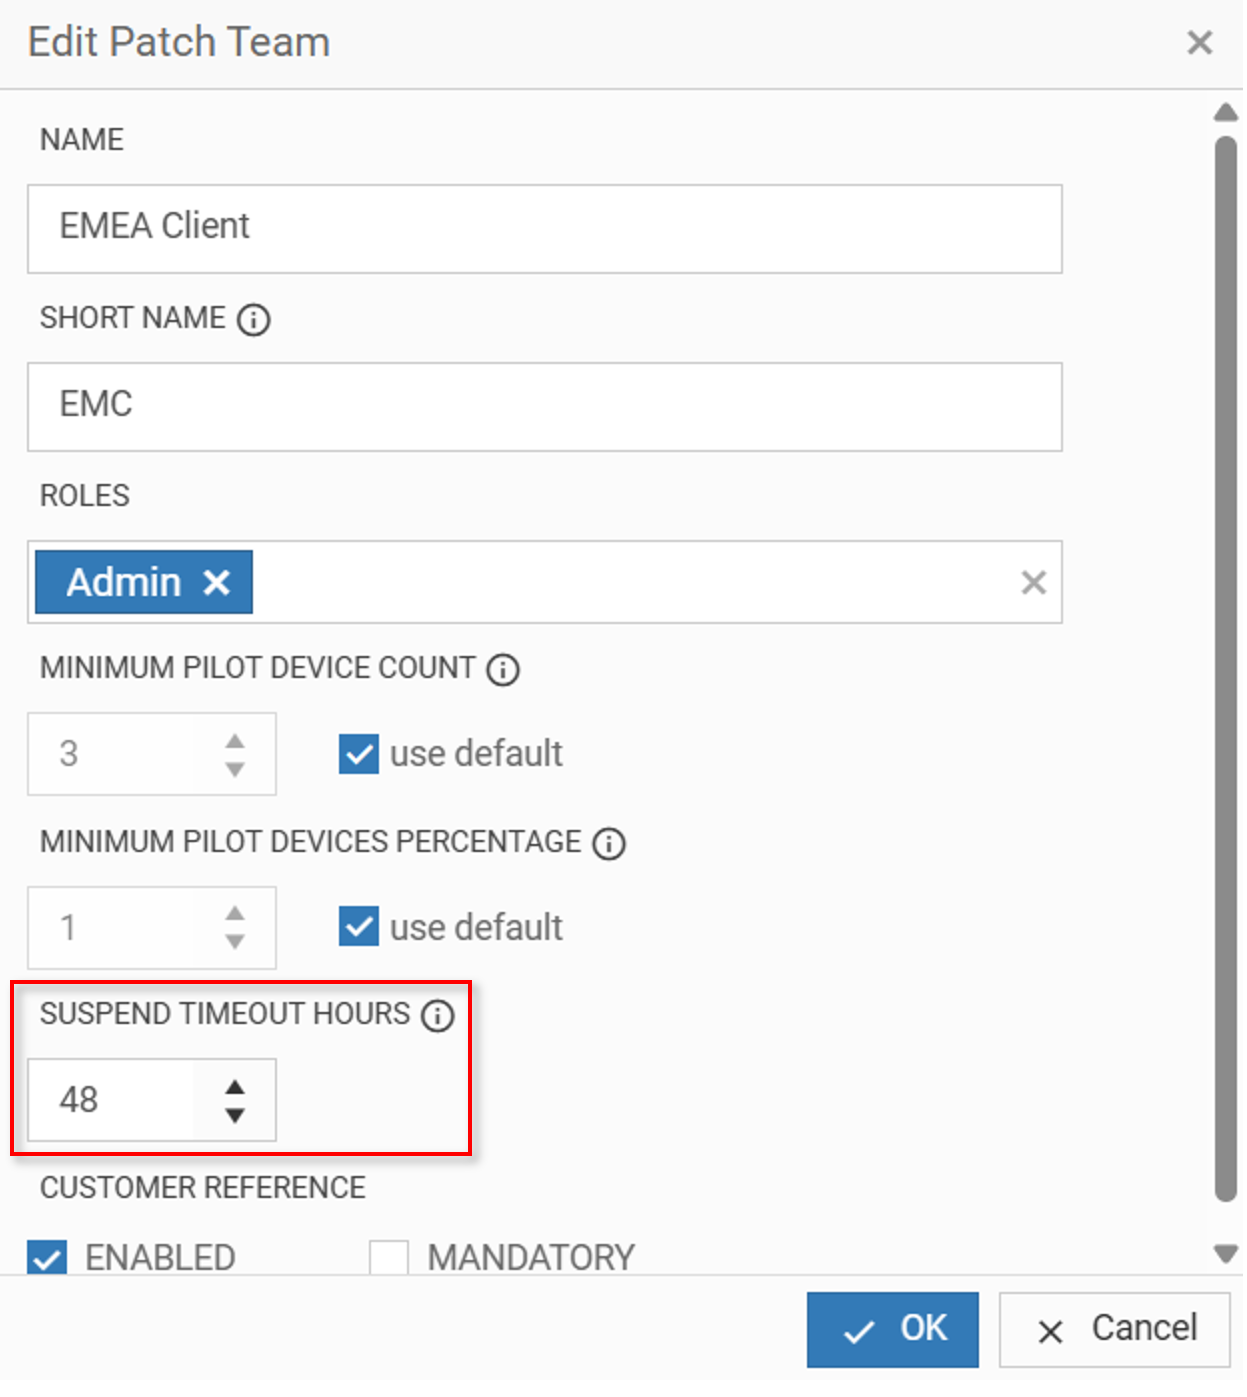Decrease minimum pilot device count
Viewport: 1247px width, 1397px height.
[235, 769]
